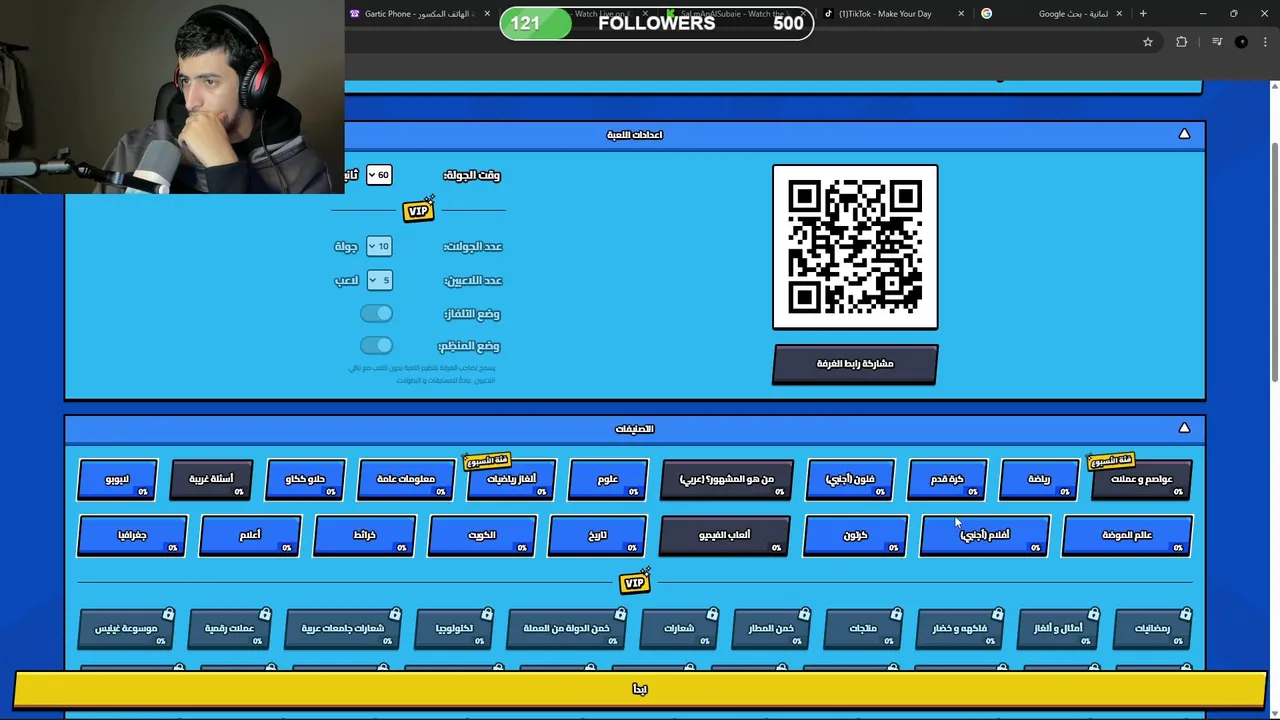Open the round time dropdown showing 60
The height and width of the screenshot is (720, 1280).
coord(378,175)
